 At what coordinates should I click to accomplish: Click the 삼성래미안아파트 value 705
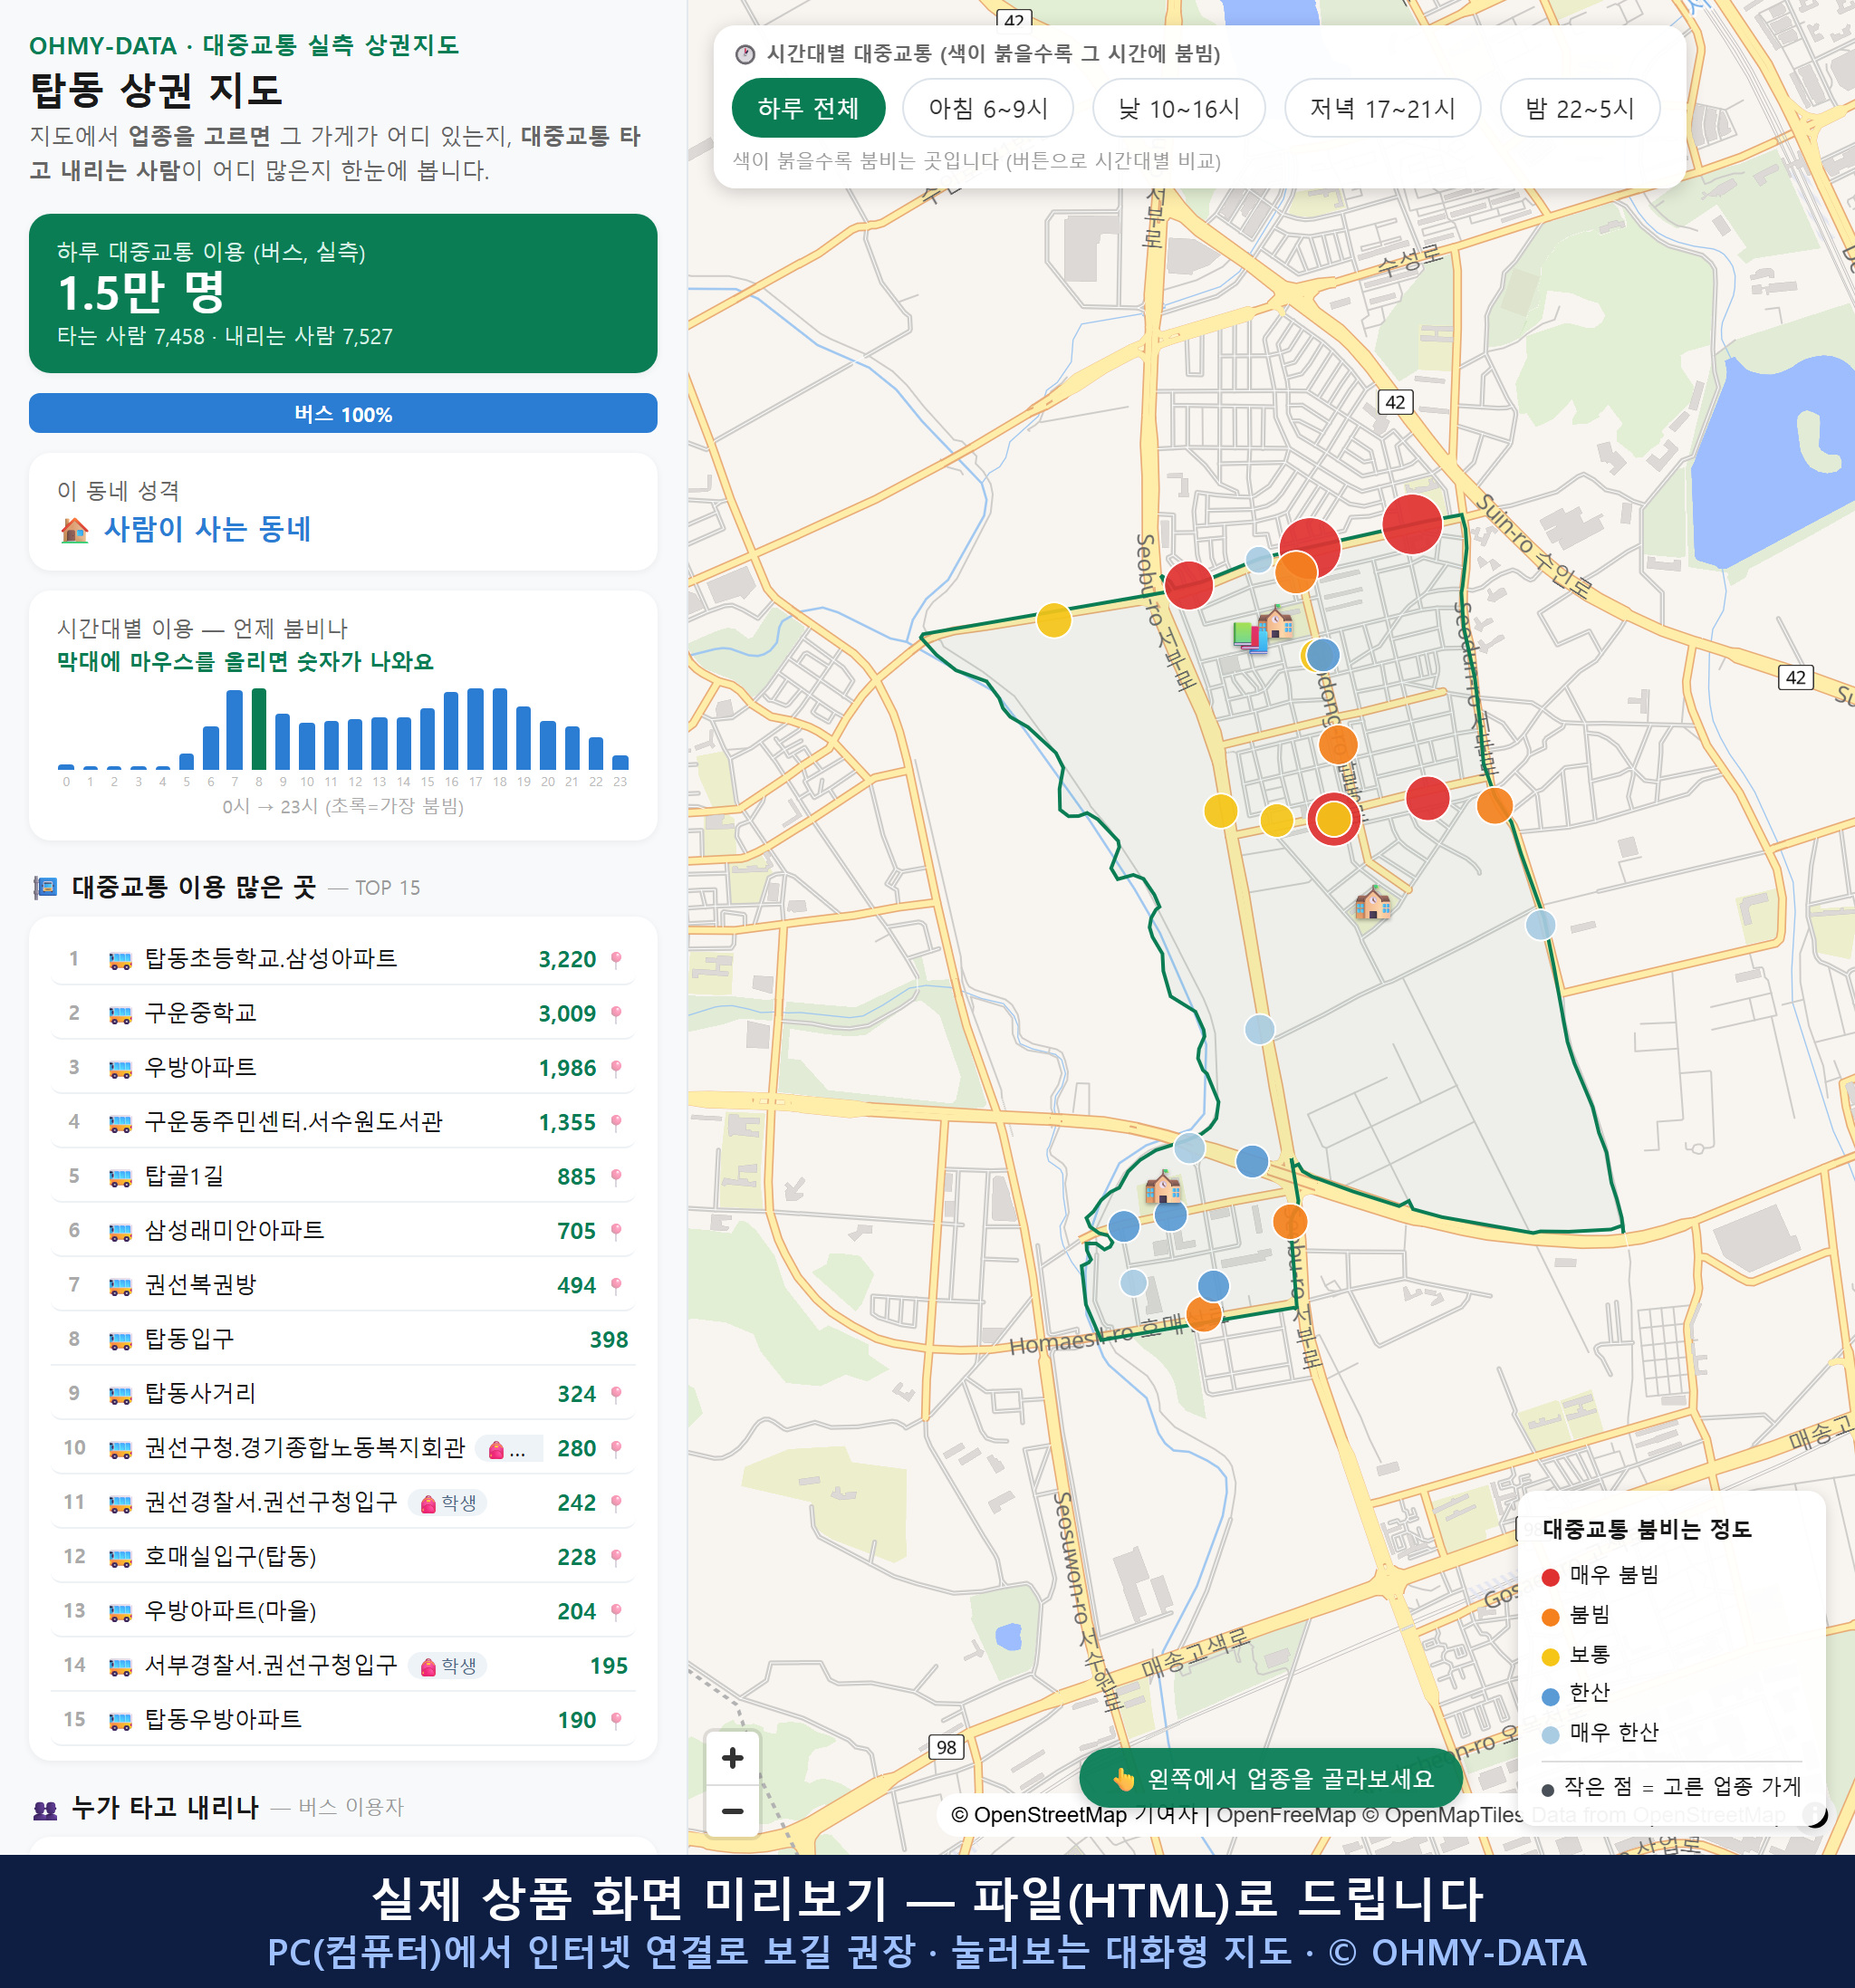tap(577, 1232)
